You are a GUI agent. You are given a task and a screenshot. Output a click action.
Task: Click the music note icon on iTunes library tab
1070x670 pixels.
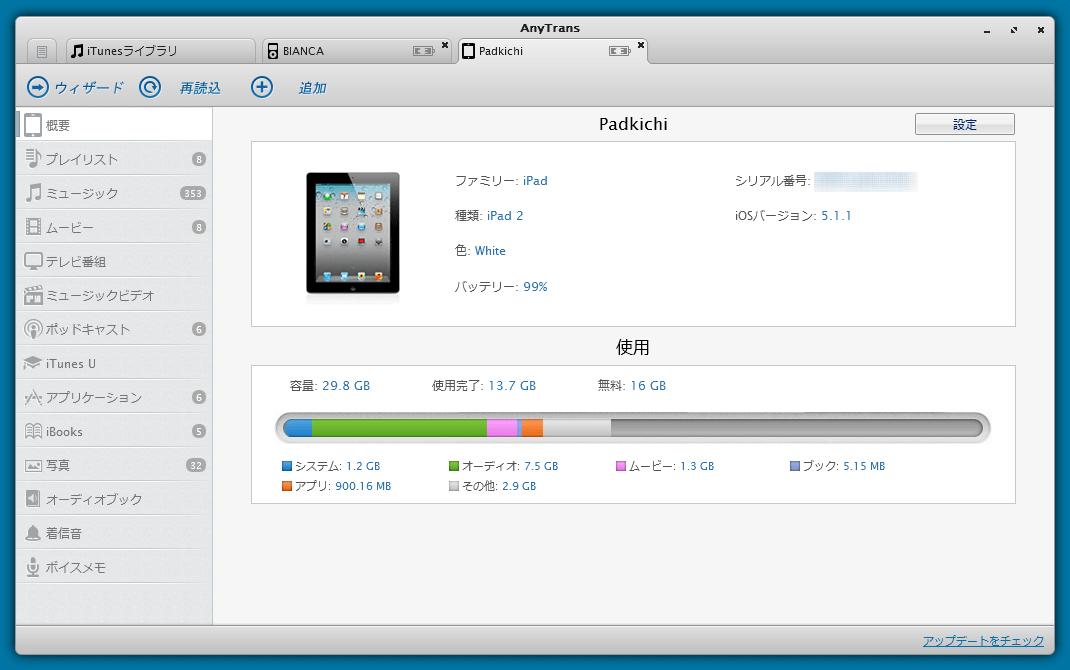click(x=77, y=51)
